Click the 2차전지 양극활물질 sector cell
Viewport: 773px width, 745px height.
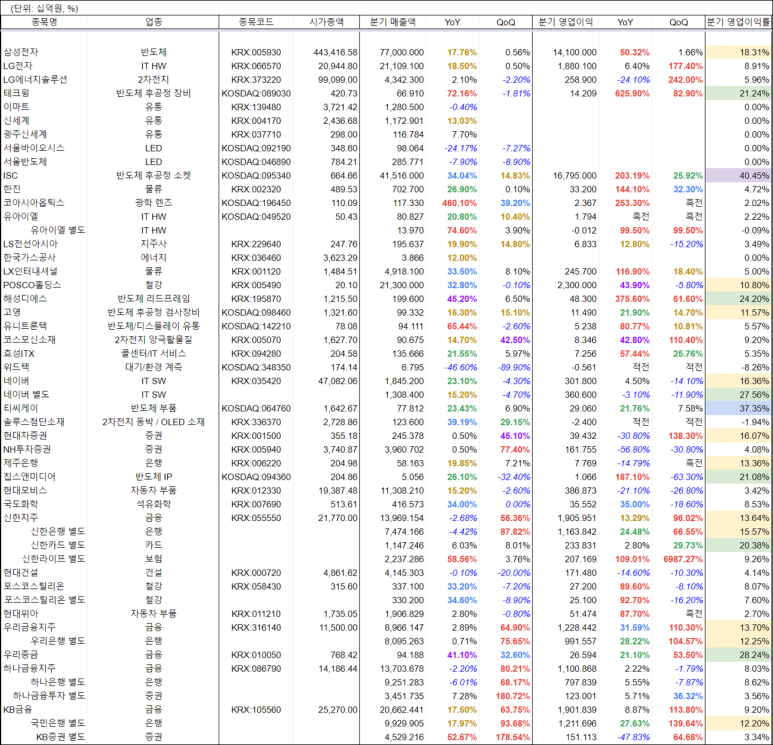click(153, 340)
